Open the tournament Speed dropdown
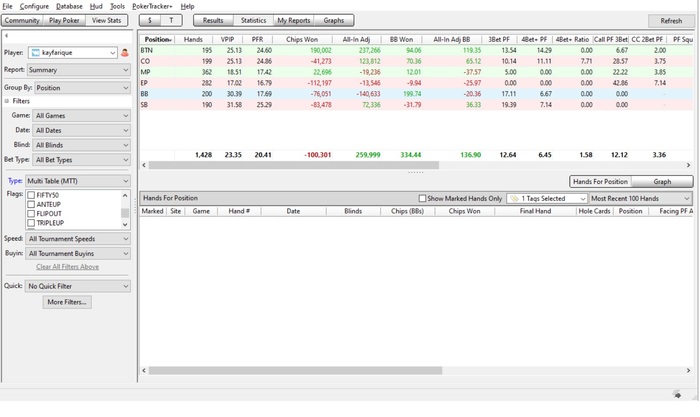700x417 pixels. 78,239
